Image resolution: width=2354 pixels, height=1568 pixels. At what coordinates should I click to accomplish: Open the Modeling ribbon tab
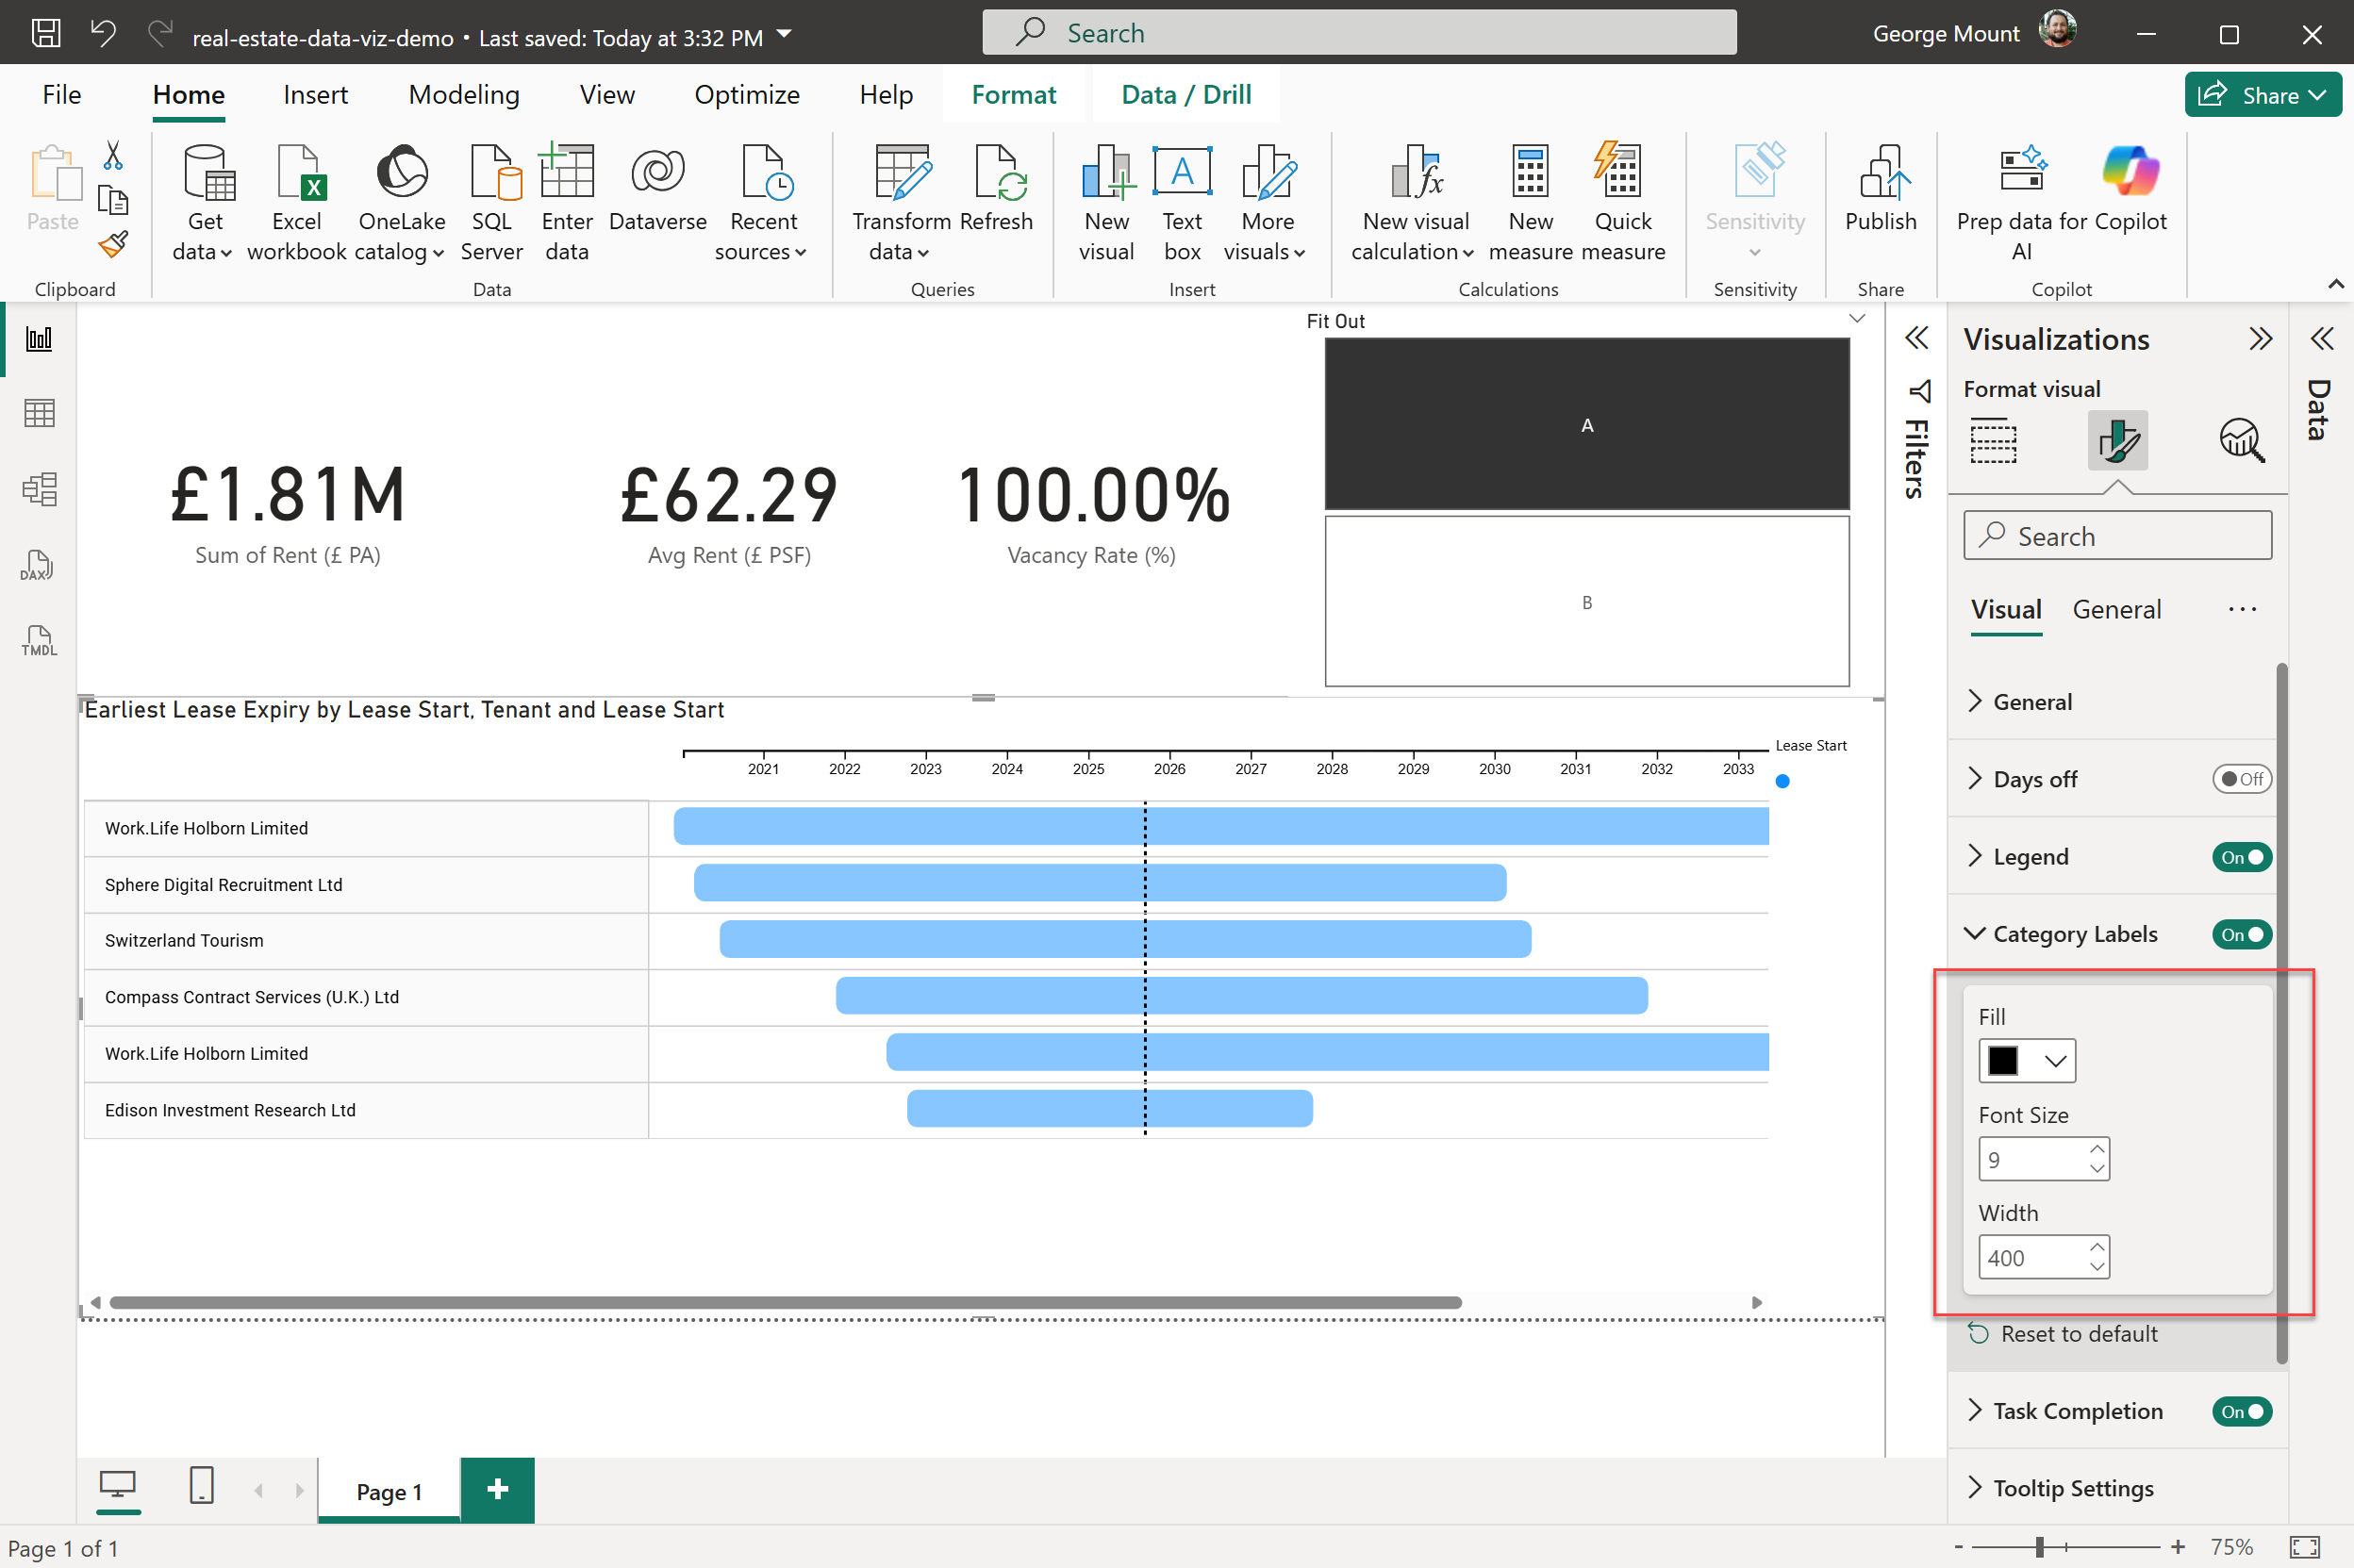coord(463,95)
